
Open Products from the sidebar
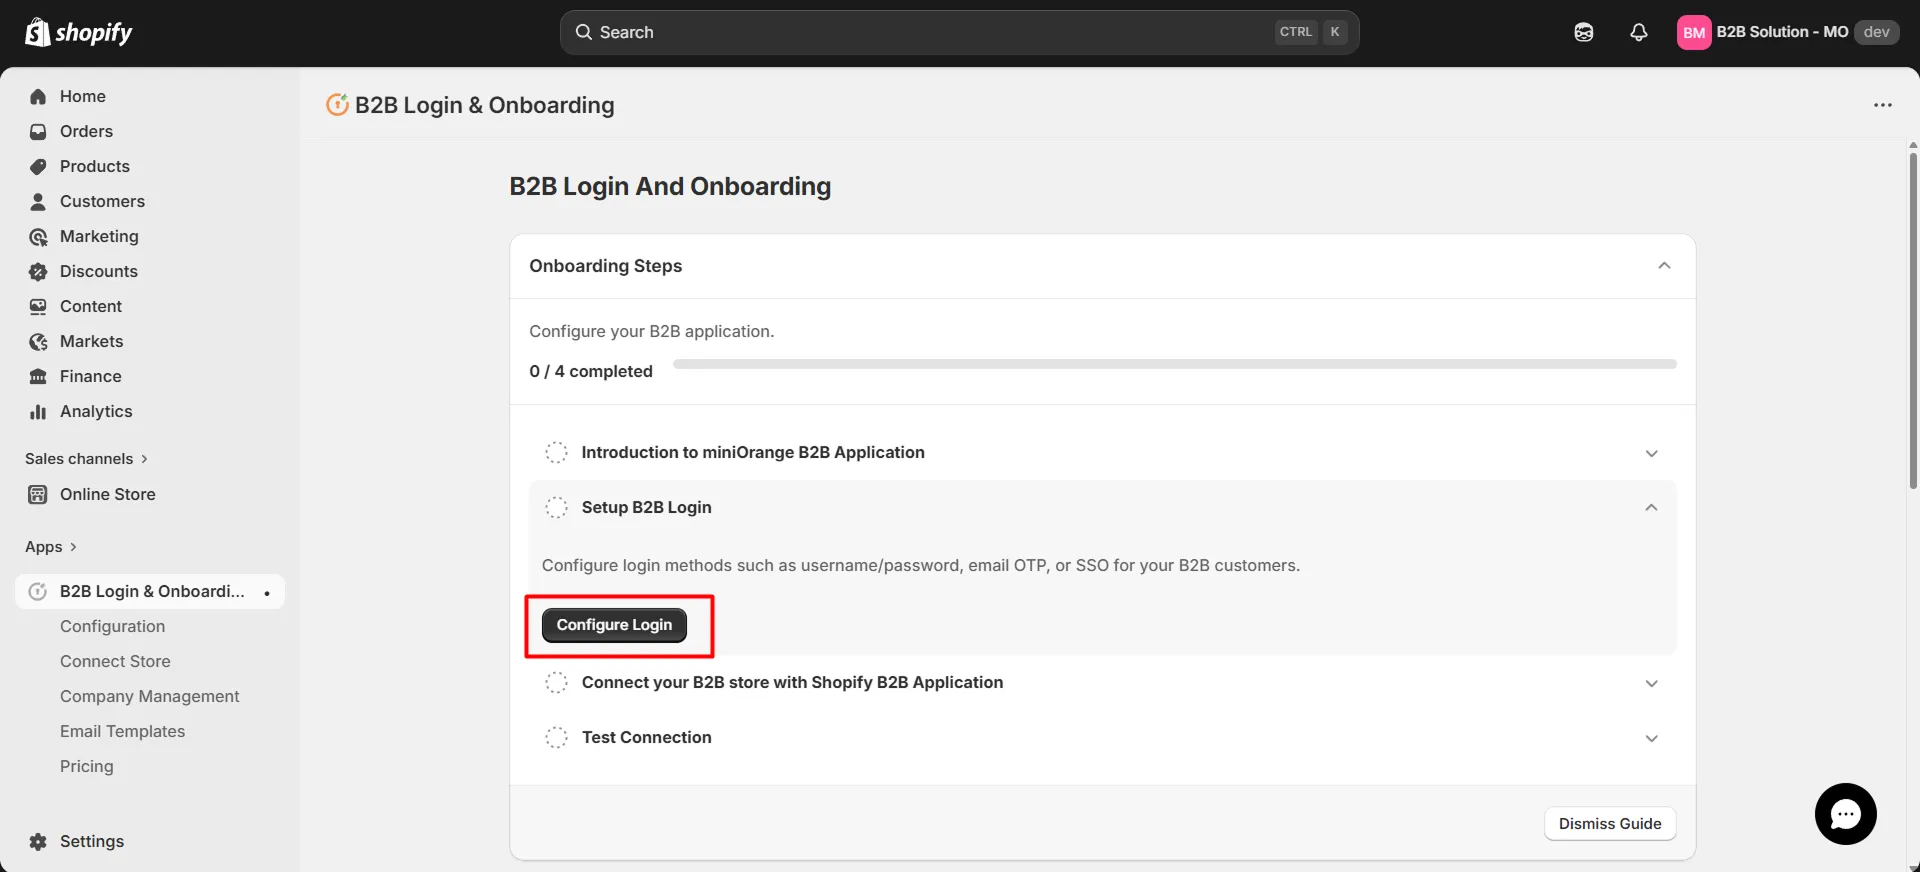coord(94,166)
